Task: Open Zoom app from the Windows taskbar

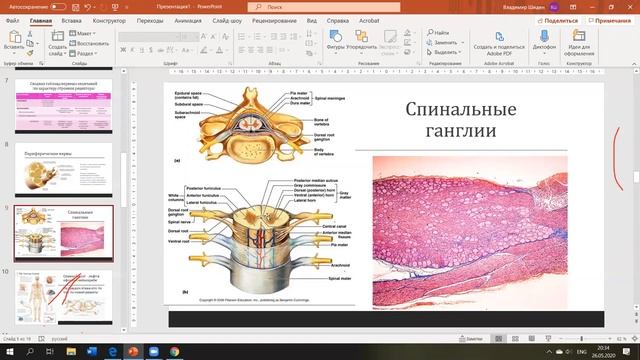Action: (x=154, y=351)
